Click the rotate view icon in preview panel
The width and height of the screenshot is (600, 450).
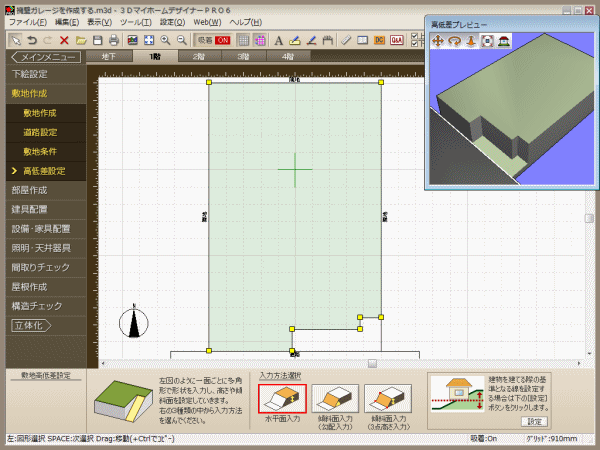pyautogui.click(x=454, y=41)
